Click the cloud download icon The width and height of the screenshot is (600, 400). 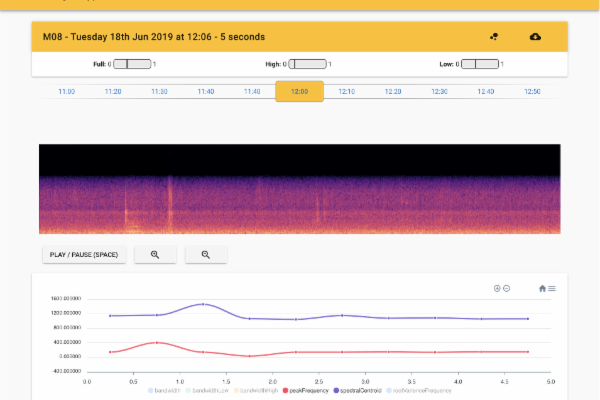[535, 37]
